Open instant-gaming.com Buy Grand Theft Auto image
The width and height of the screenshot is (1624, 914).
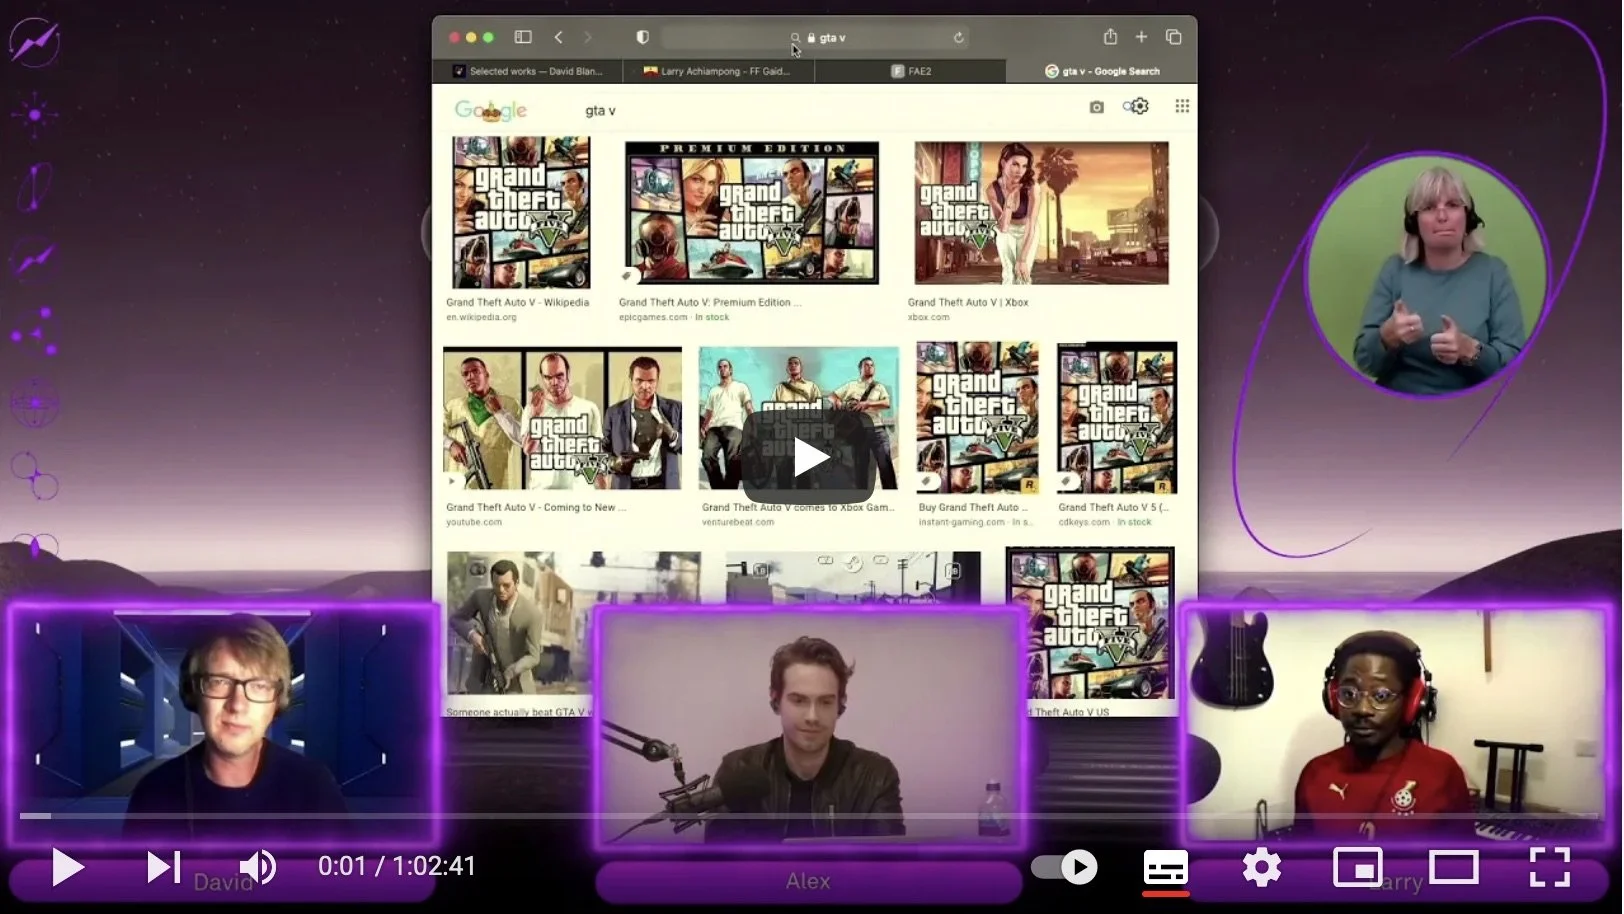(x=977, y=418)
